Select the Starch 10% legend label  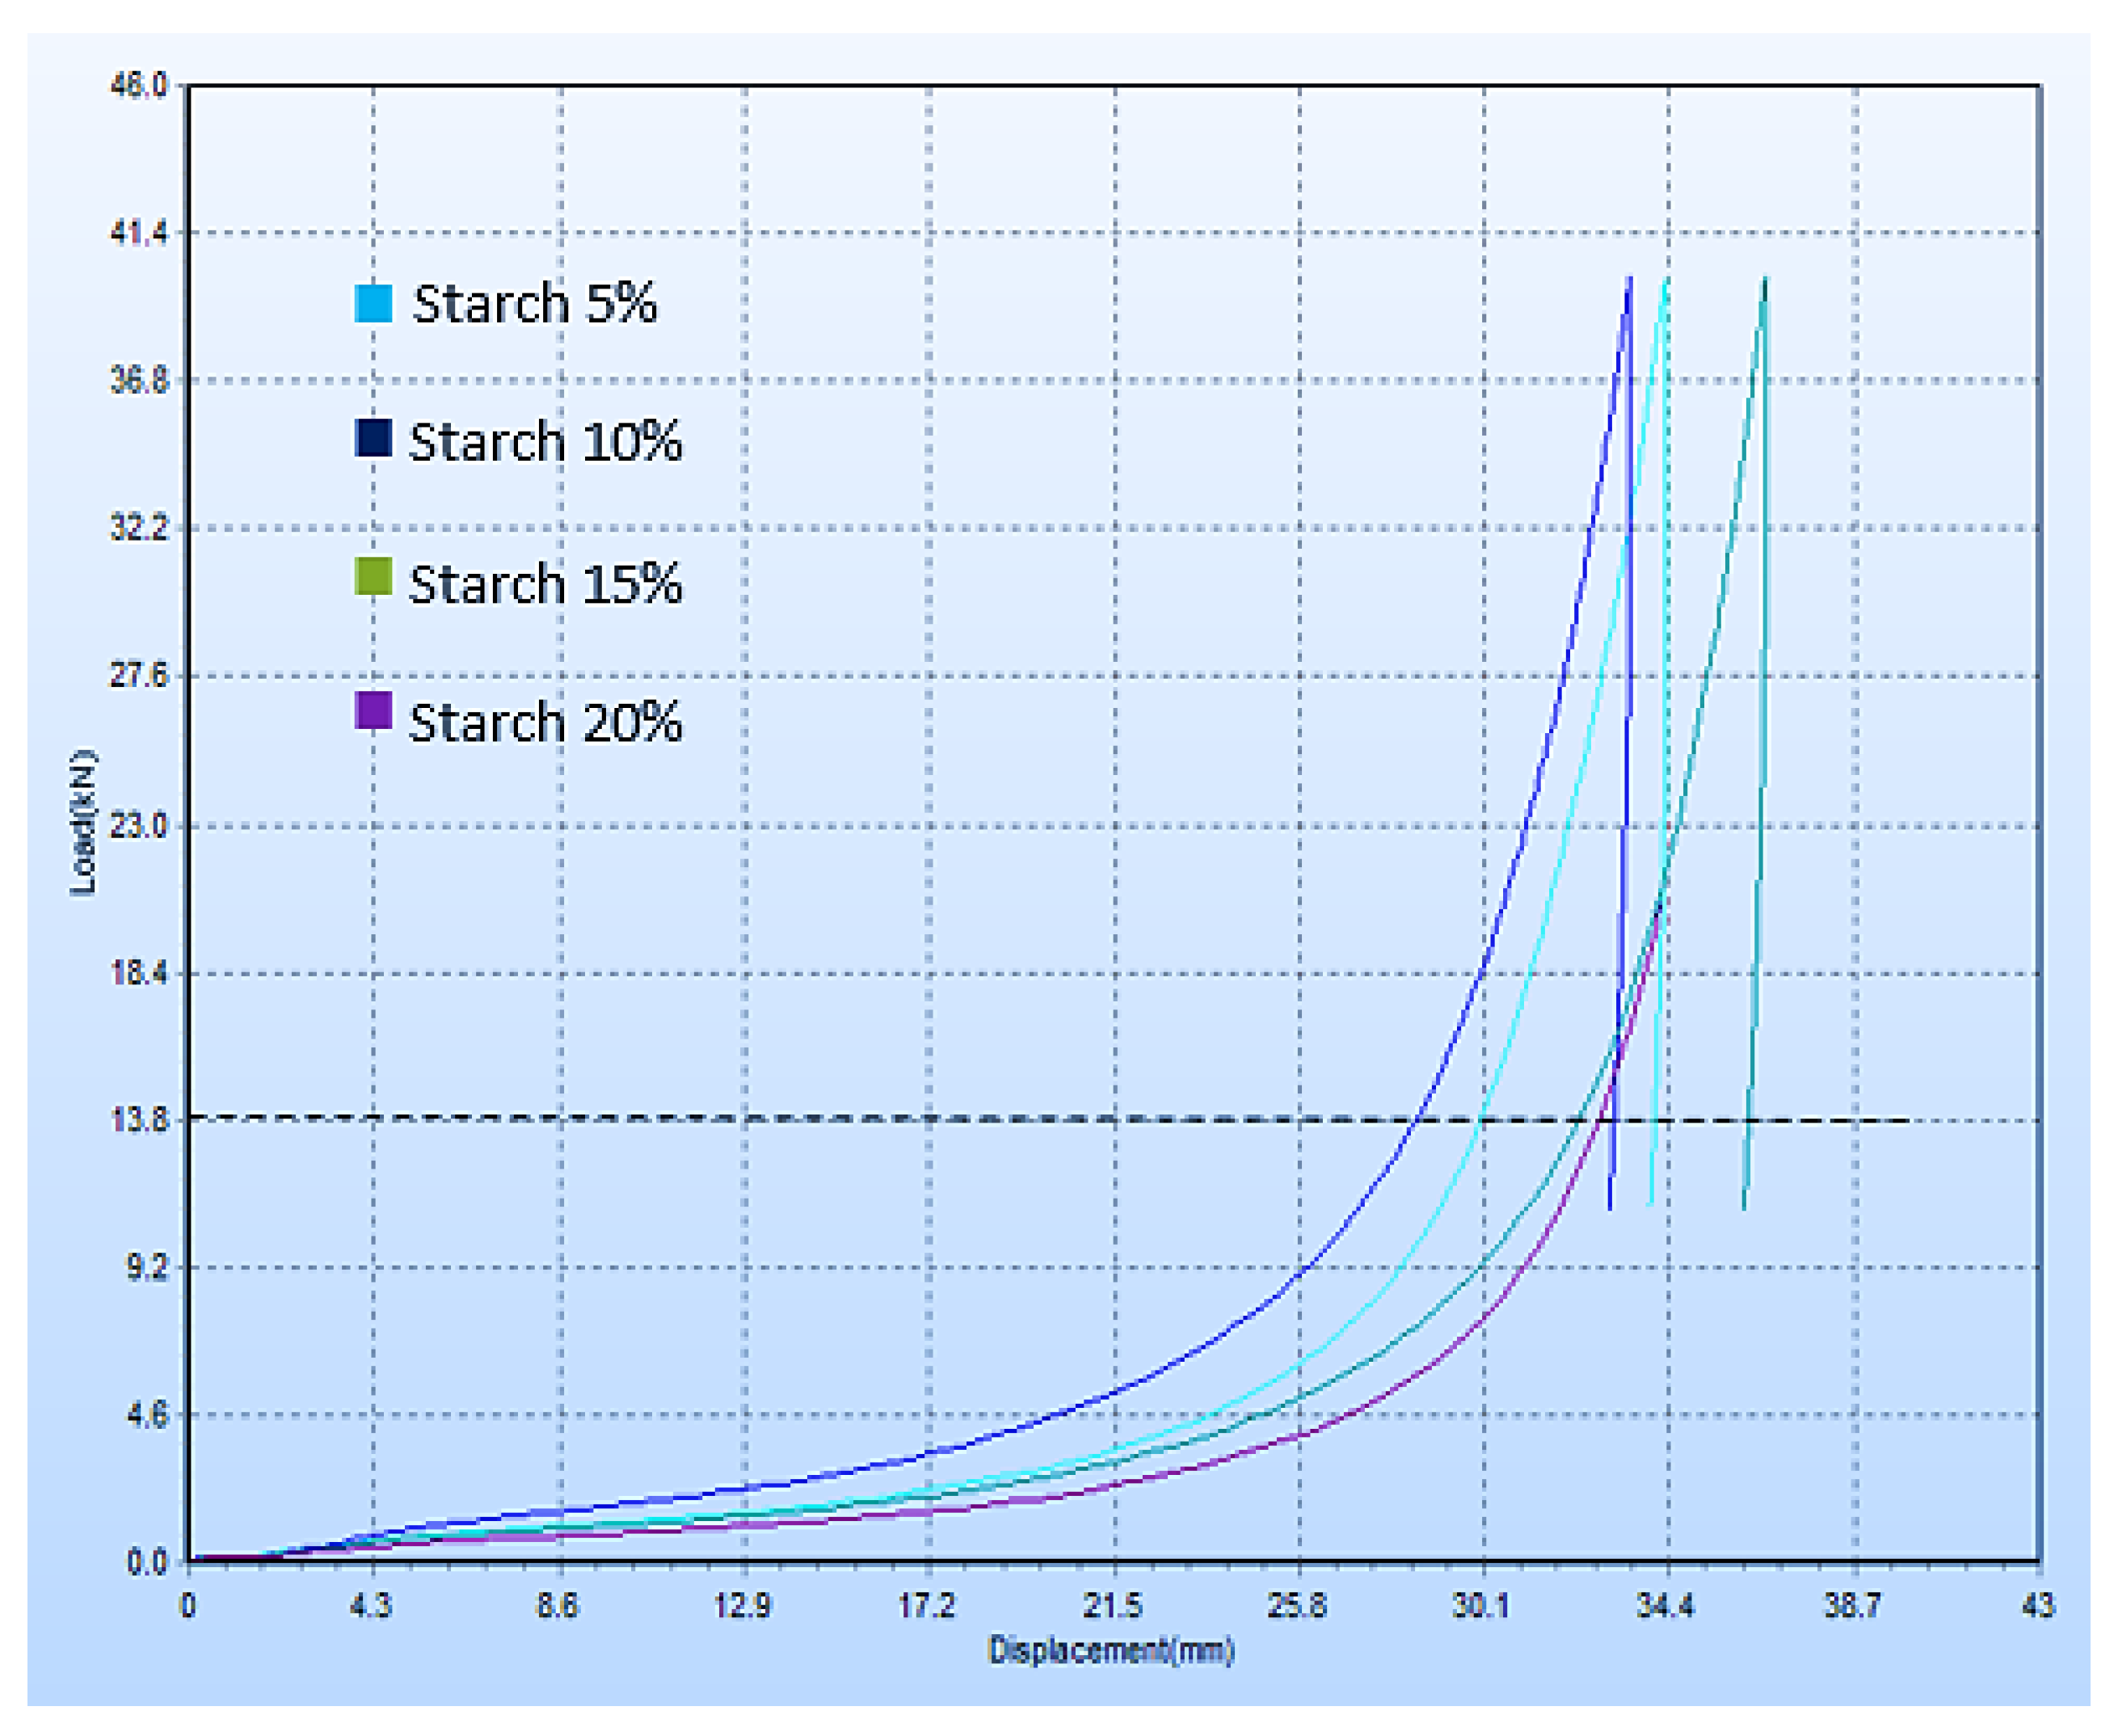tap(545, 441)
